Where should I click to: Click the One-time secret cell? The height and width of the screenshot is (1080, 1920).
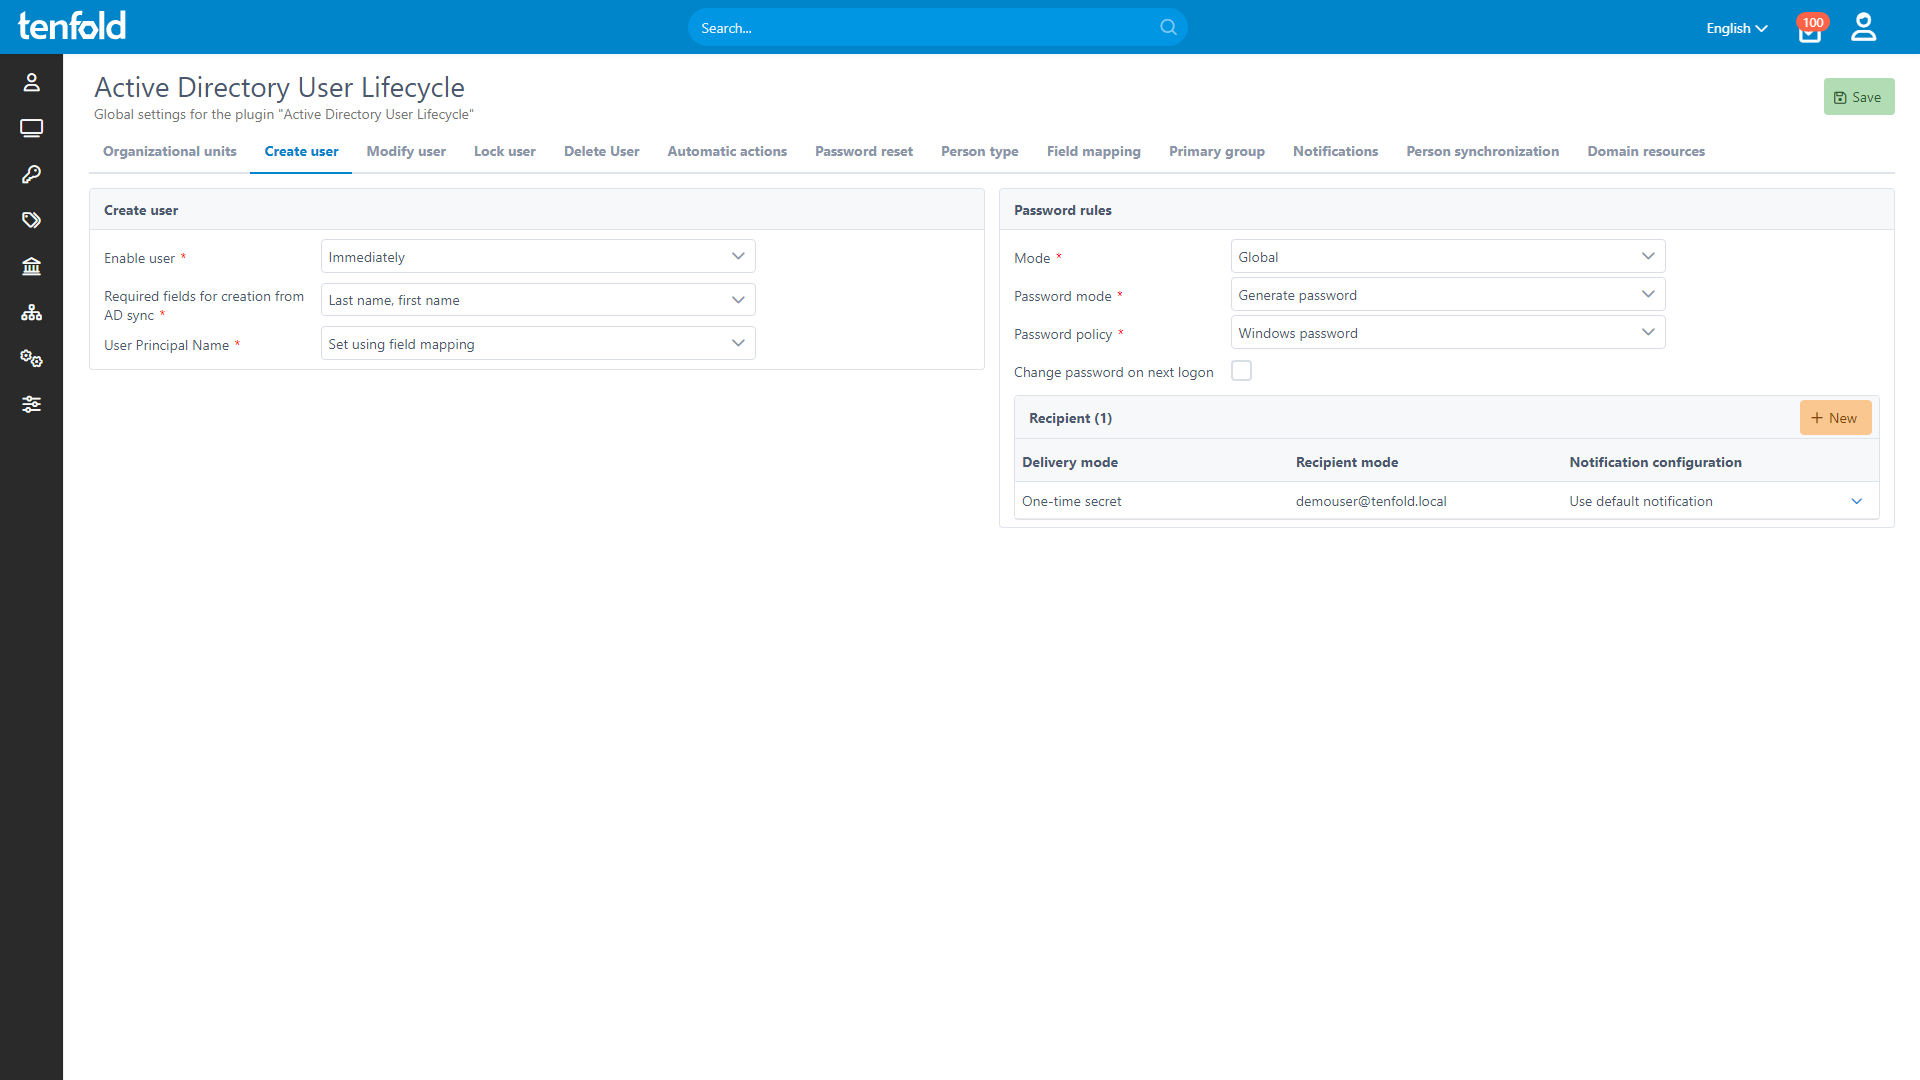coord(1072,501)
